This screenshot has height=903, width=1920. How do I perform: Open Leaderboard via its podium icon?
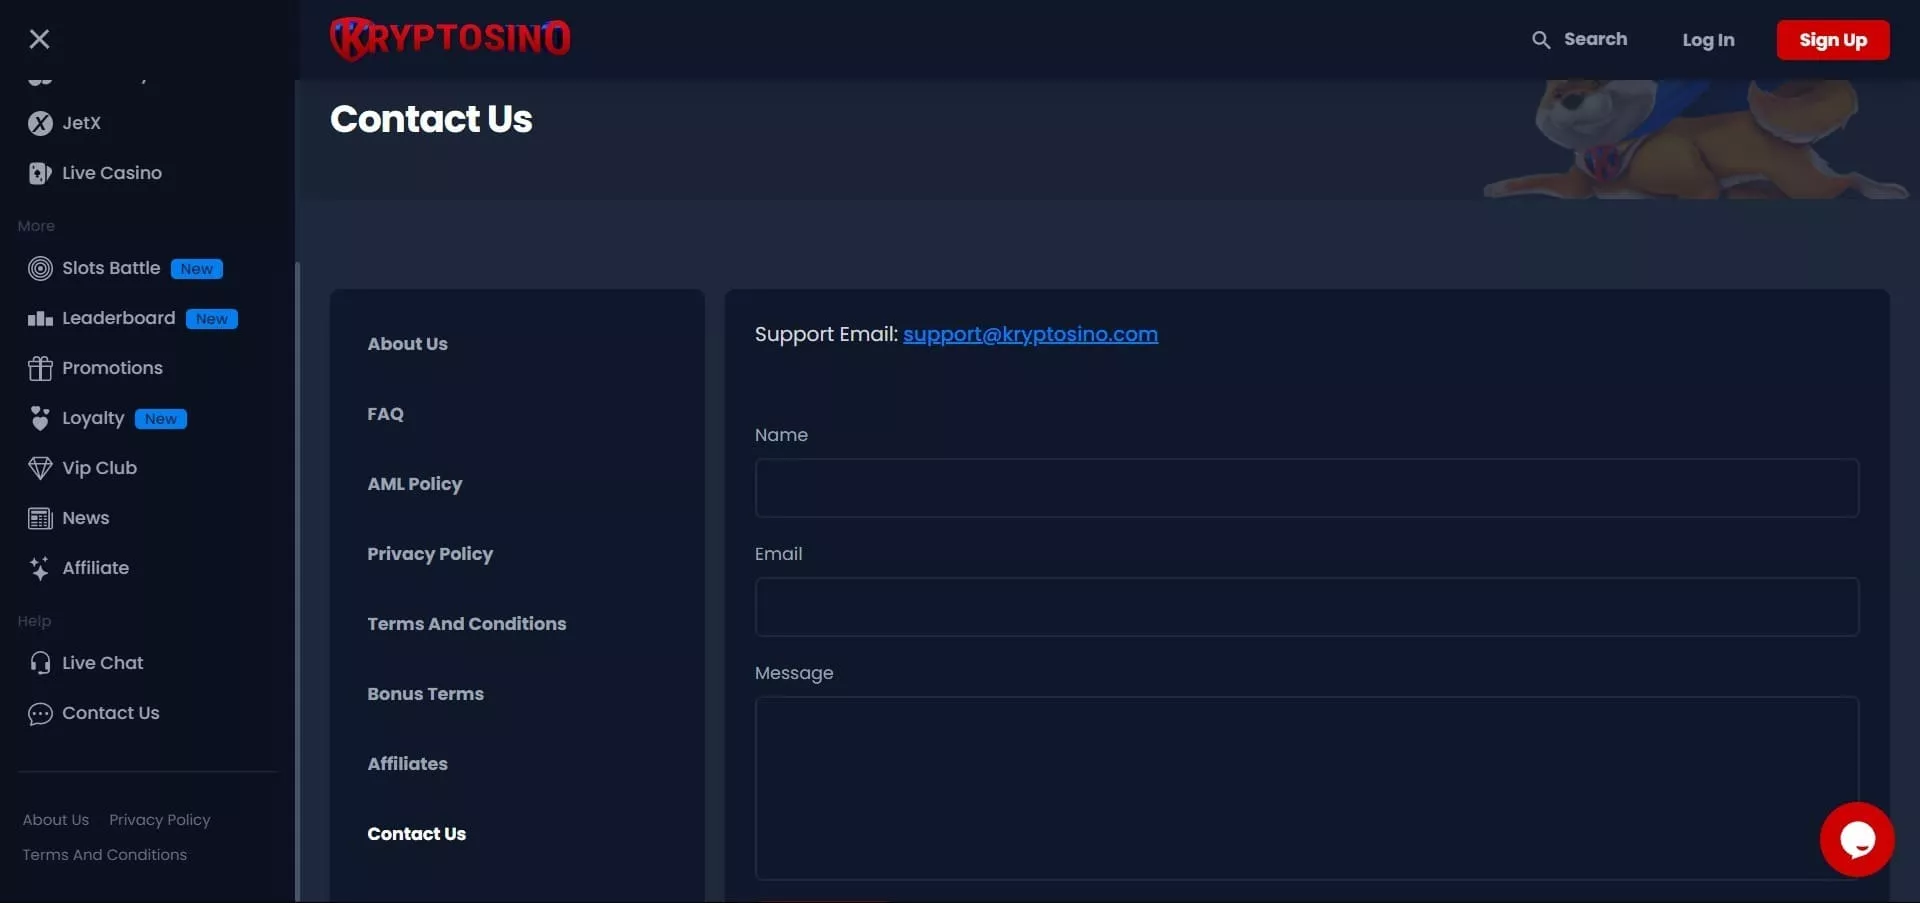tap(40, 319)
